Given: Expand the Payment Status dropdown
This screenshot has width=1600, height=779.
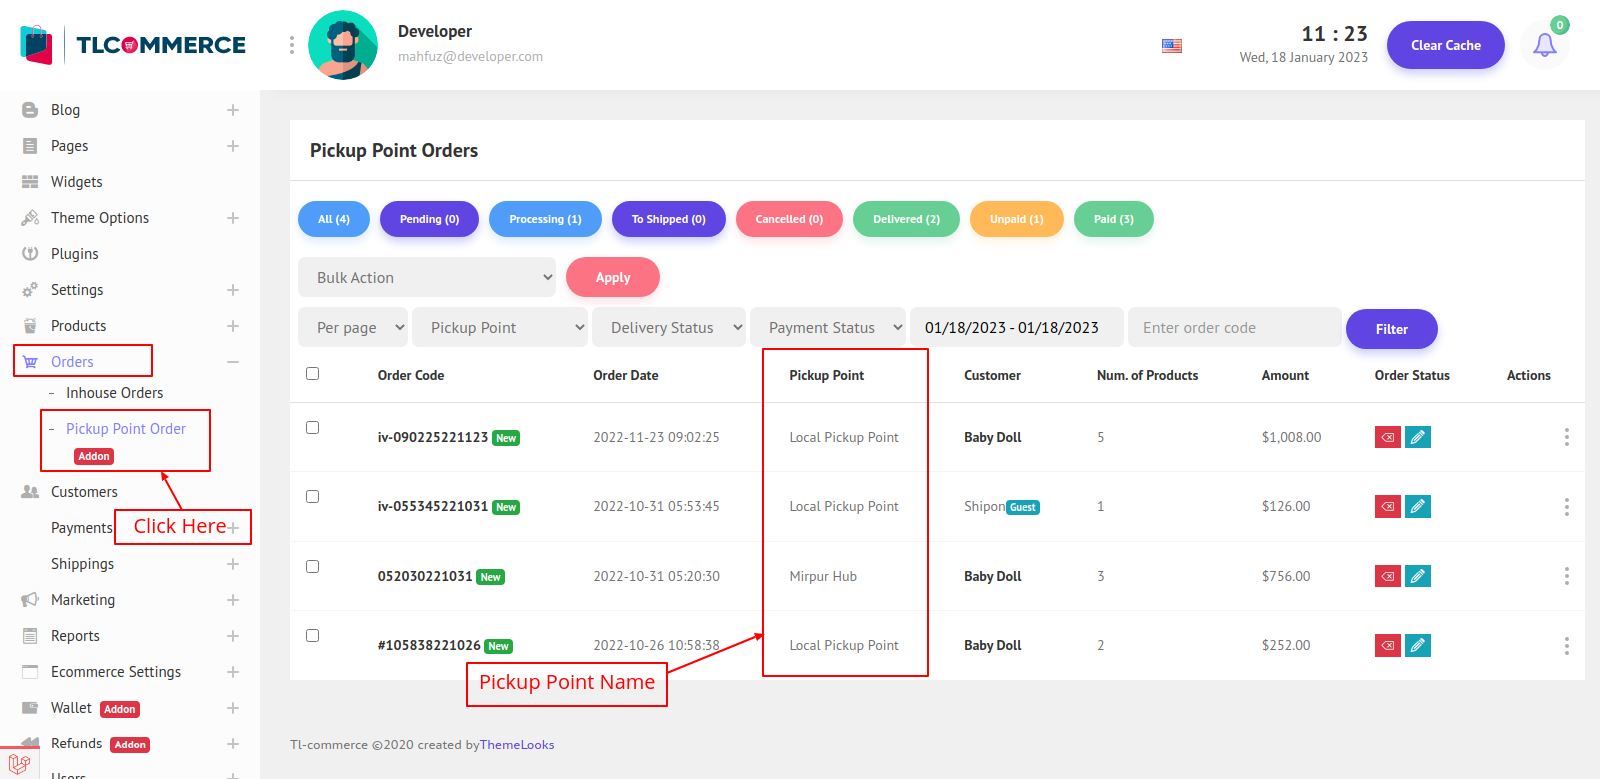Looking at the screenshot, I should point(827,328).
